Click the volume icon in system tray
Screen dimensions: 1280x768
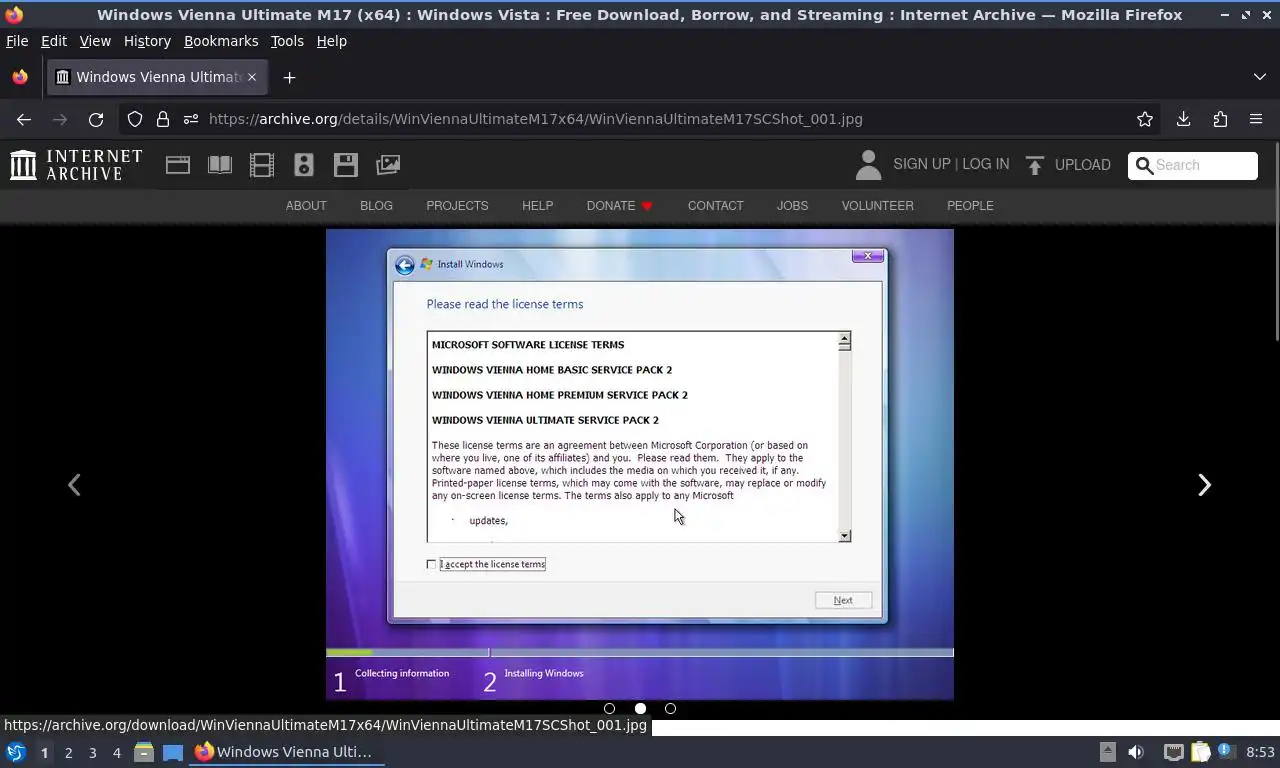click(x=1135, y=752)
